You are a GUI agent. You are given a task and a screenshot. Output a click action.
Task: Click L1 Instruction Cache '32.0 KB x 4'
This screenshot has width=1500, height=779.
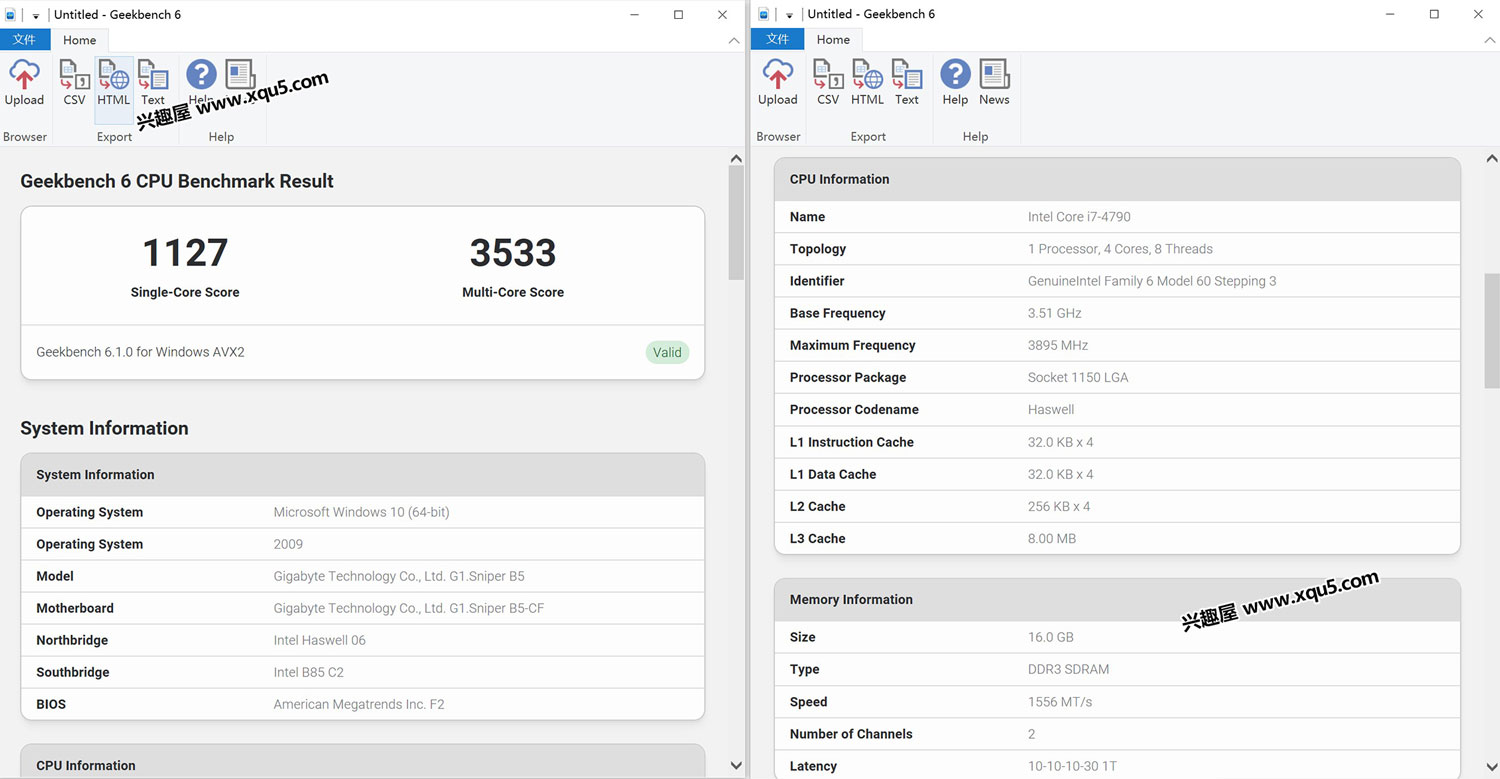[x=1060, y=442]
